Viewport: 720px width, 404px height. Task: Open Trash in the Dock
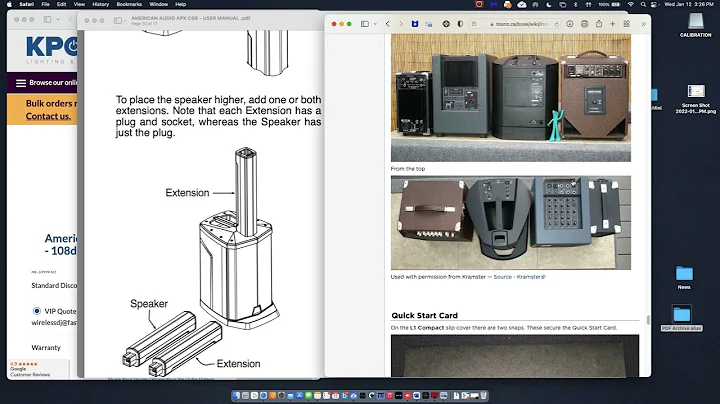[483, 395]
